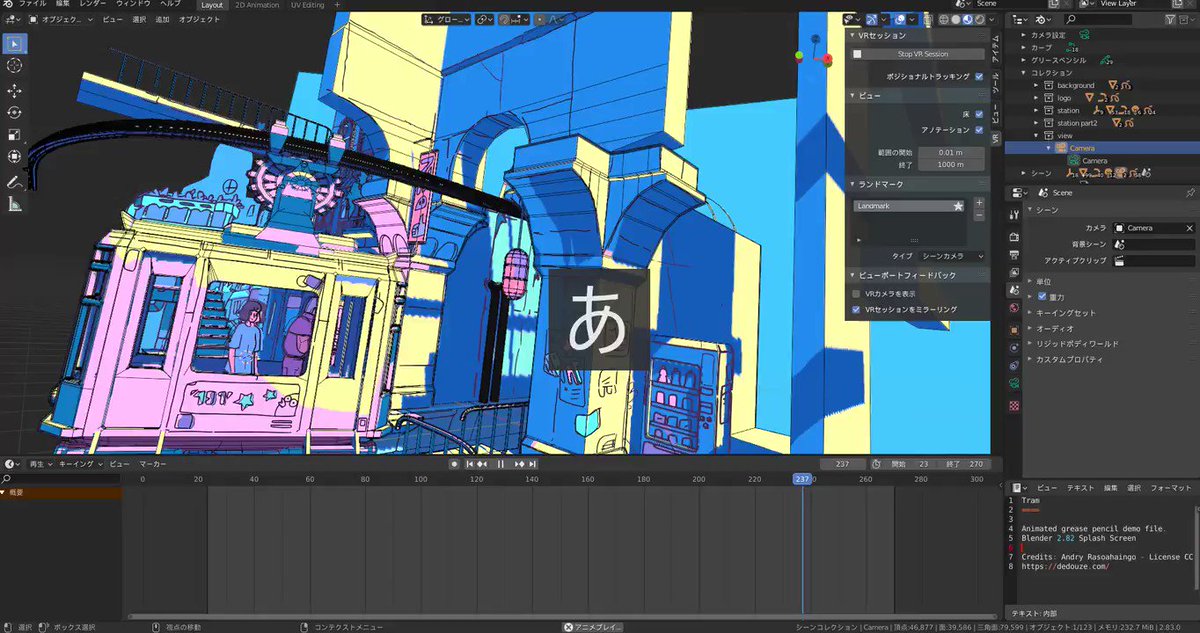This screenshot has height=633, width=1200.
Task: Toggle the 床 floor checkbox
Action: click(x=979, y=114)
